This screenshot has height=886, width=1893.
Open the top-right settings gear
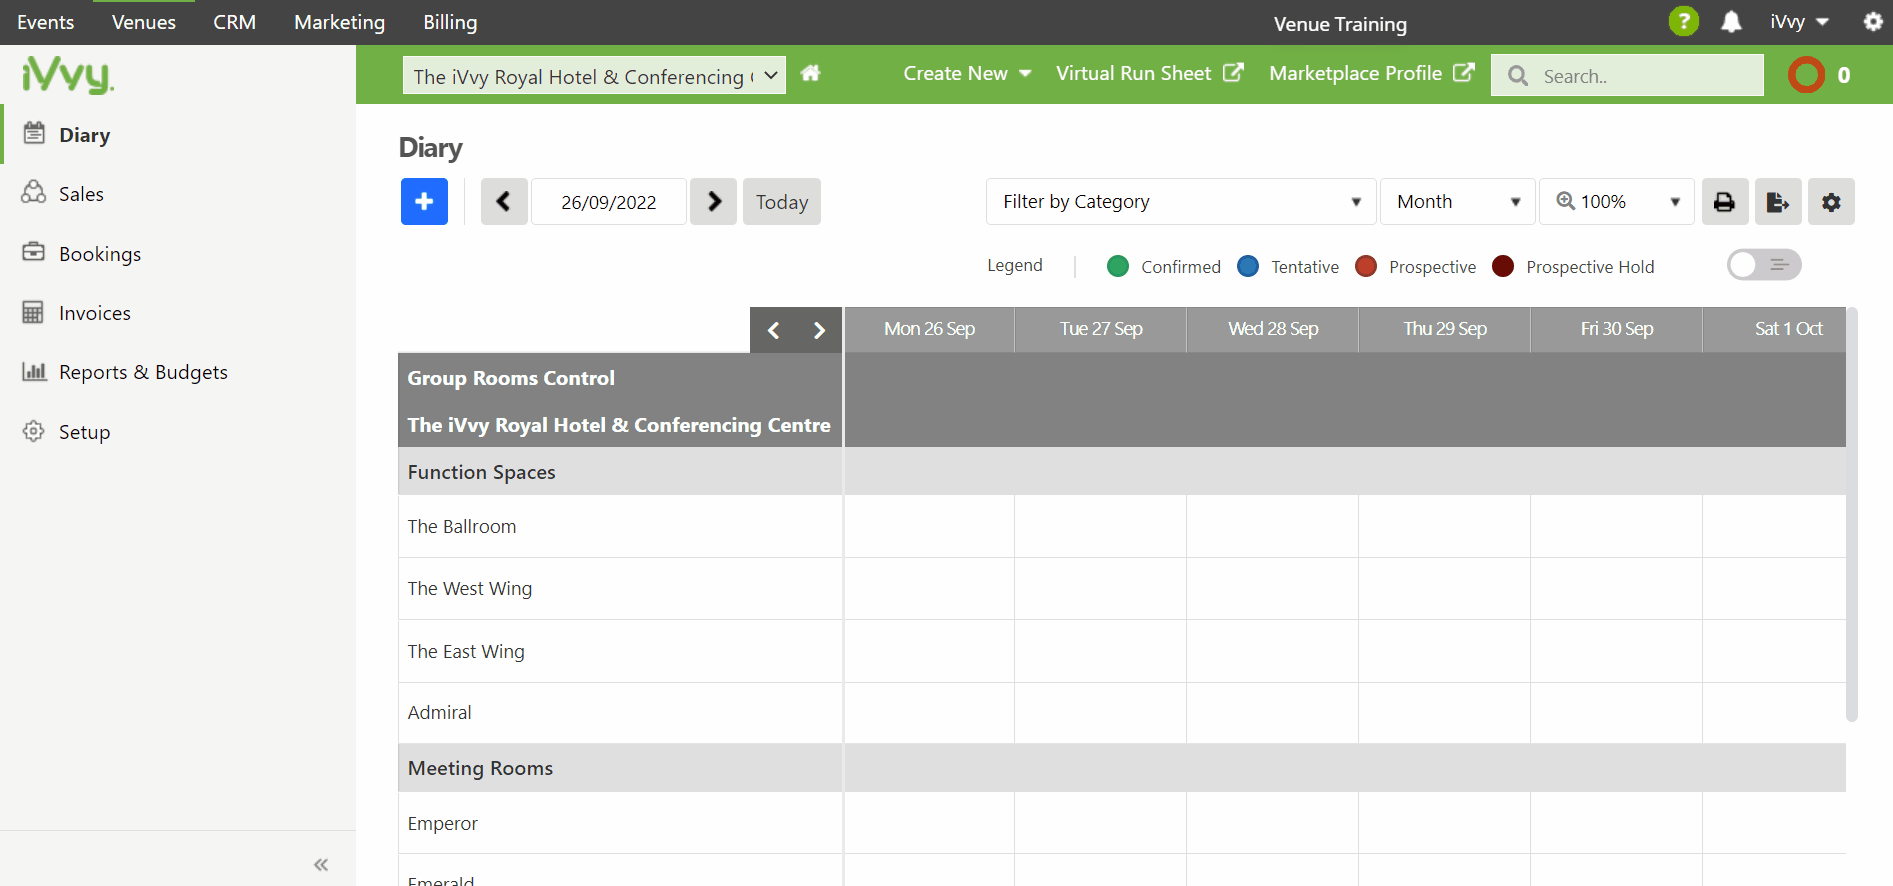1873,22
